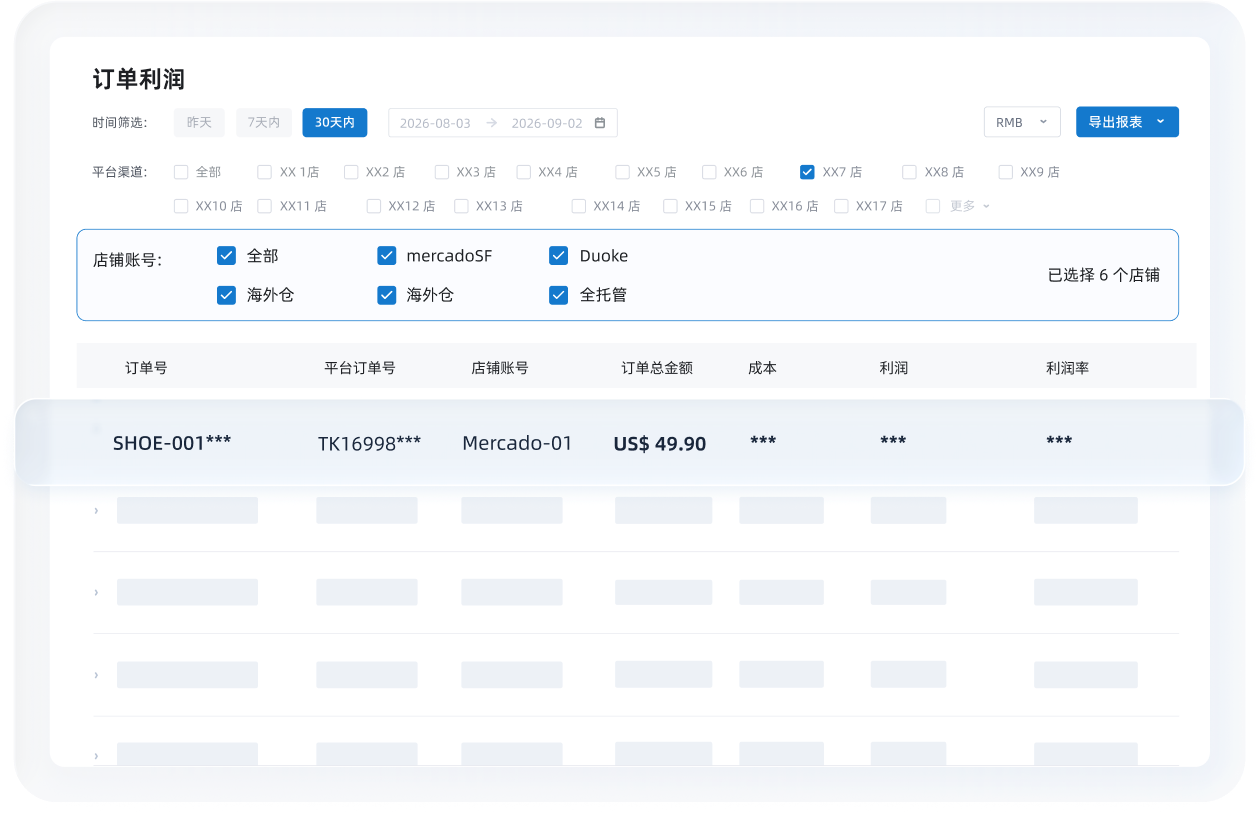Check the XX6 店 checkbox
Screen dimensions: 1259x814
(x=709, y=172)
